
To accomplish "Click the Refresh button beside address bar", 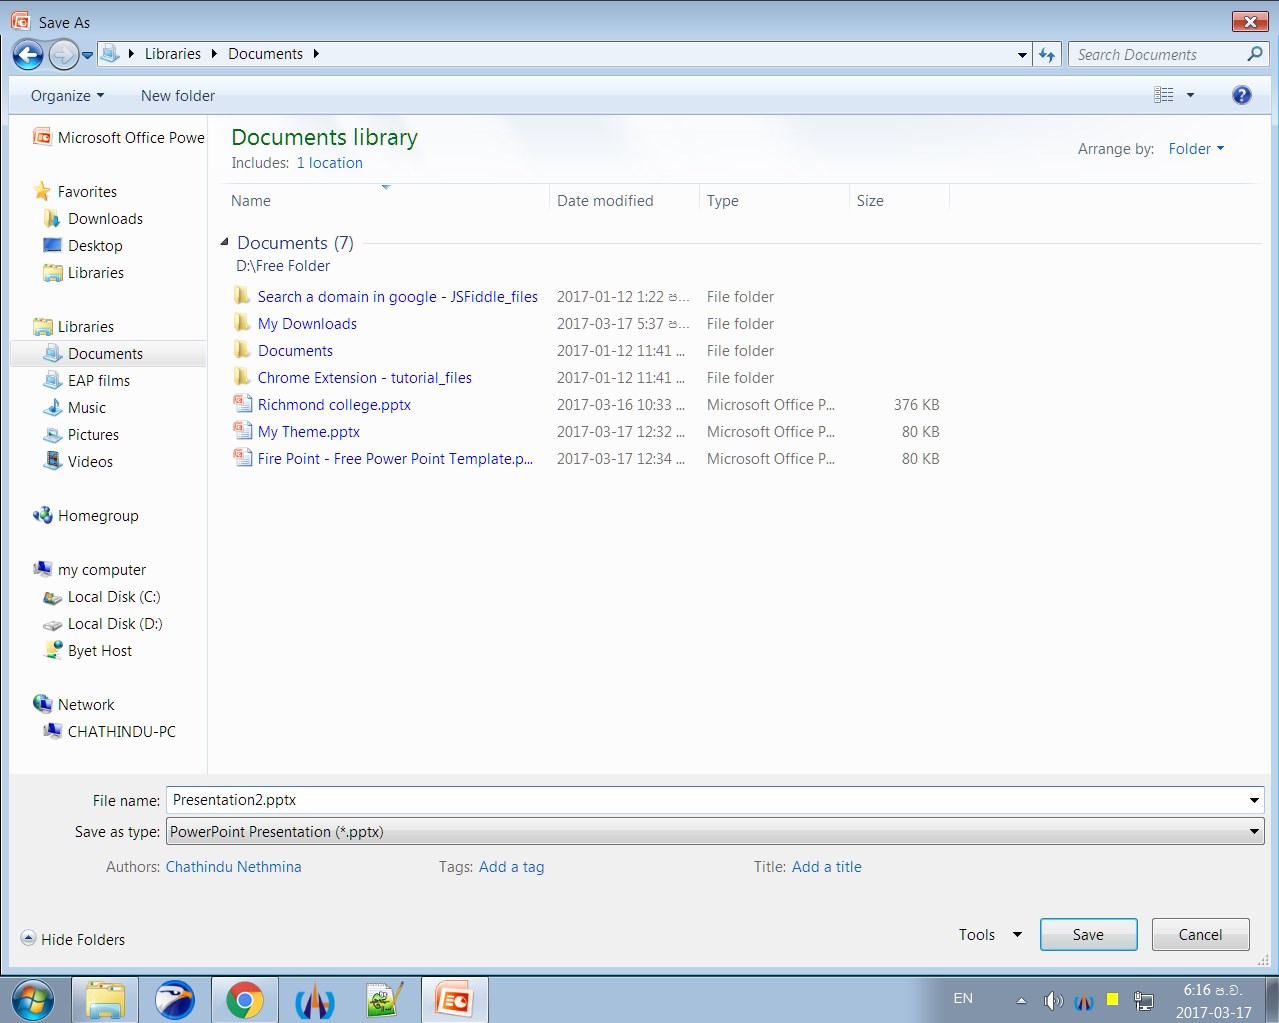I will (1047, 55).
